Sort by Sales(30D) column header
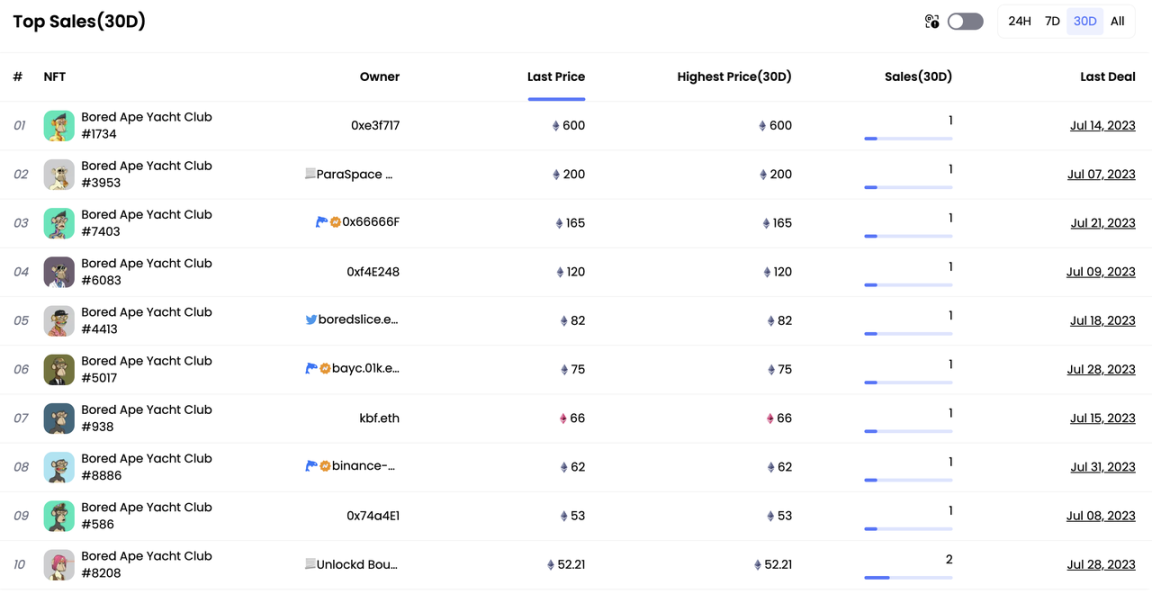 [918, 77]
